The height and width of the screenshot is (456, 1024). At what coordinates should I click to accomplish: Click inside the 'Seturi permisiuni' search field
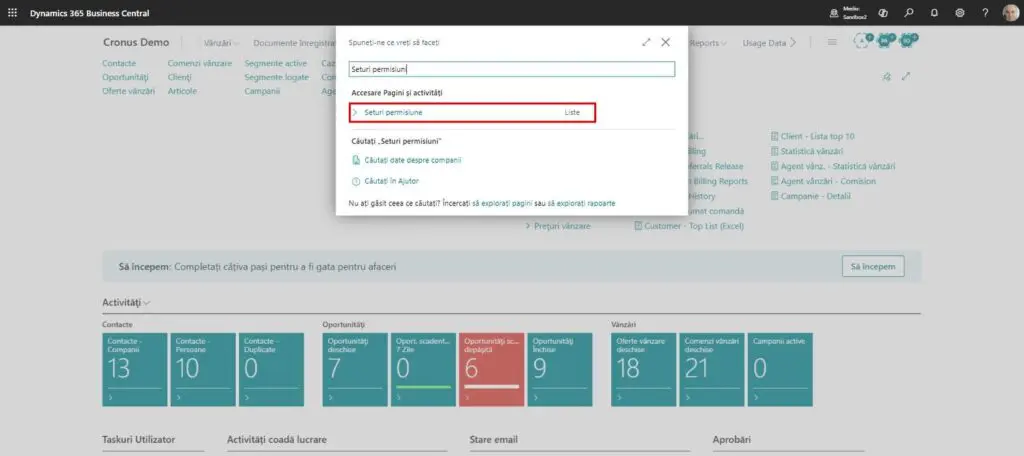click(x=511, y=69)
